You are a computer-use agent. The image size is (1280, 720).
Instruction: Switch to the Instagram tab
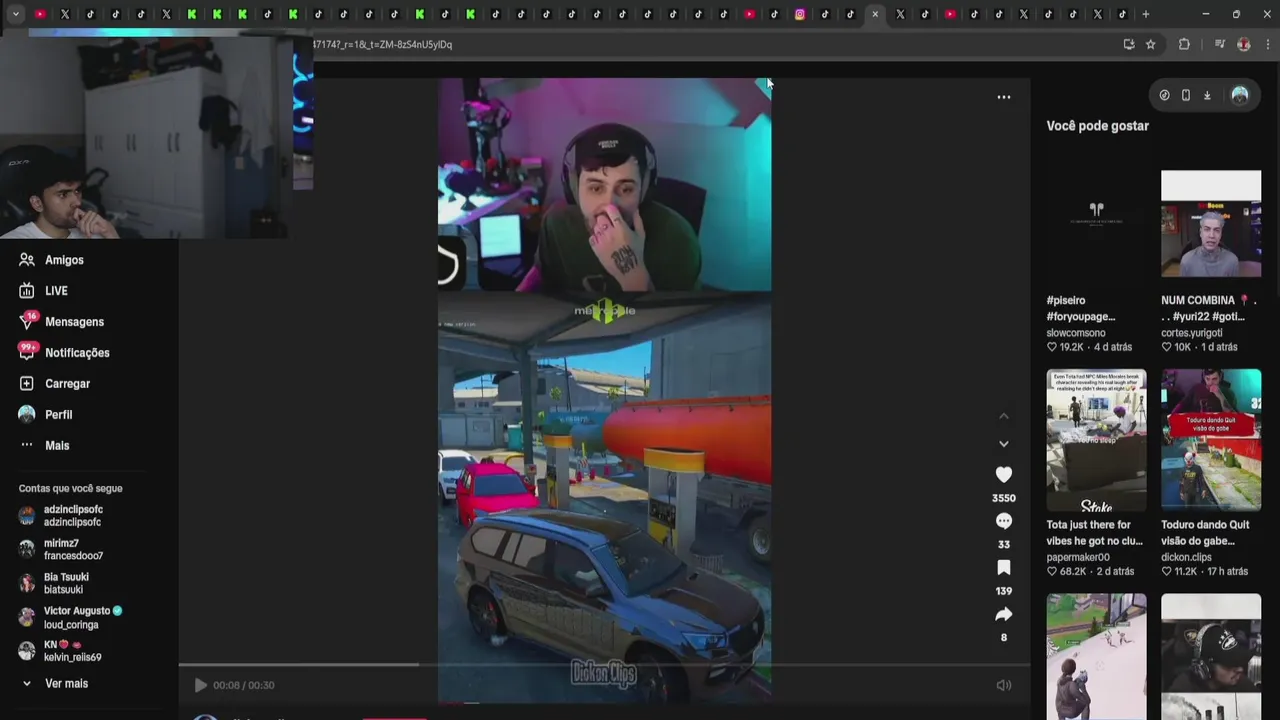800,14
